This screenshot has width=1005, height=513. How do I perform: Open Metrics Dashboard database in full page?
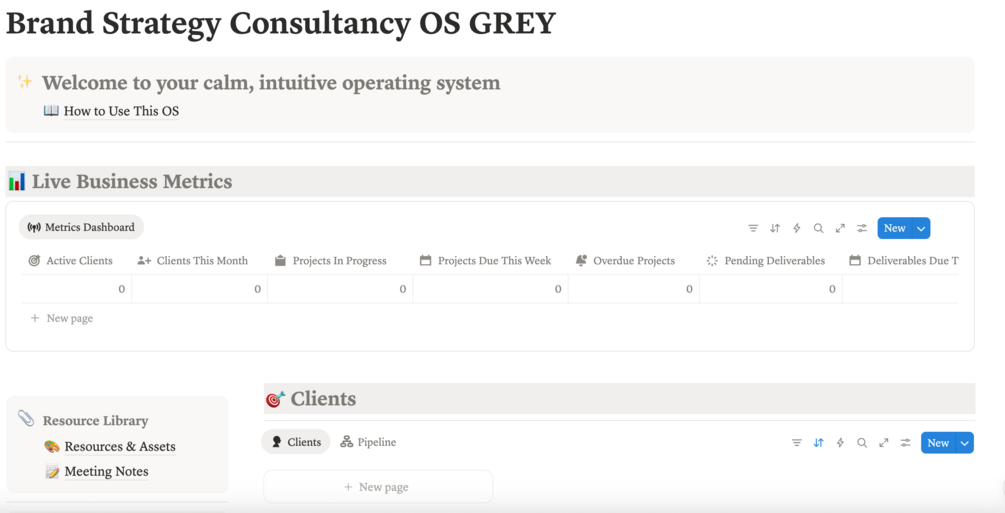840,228
